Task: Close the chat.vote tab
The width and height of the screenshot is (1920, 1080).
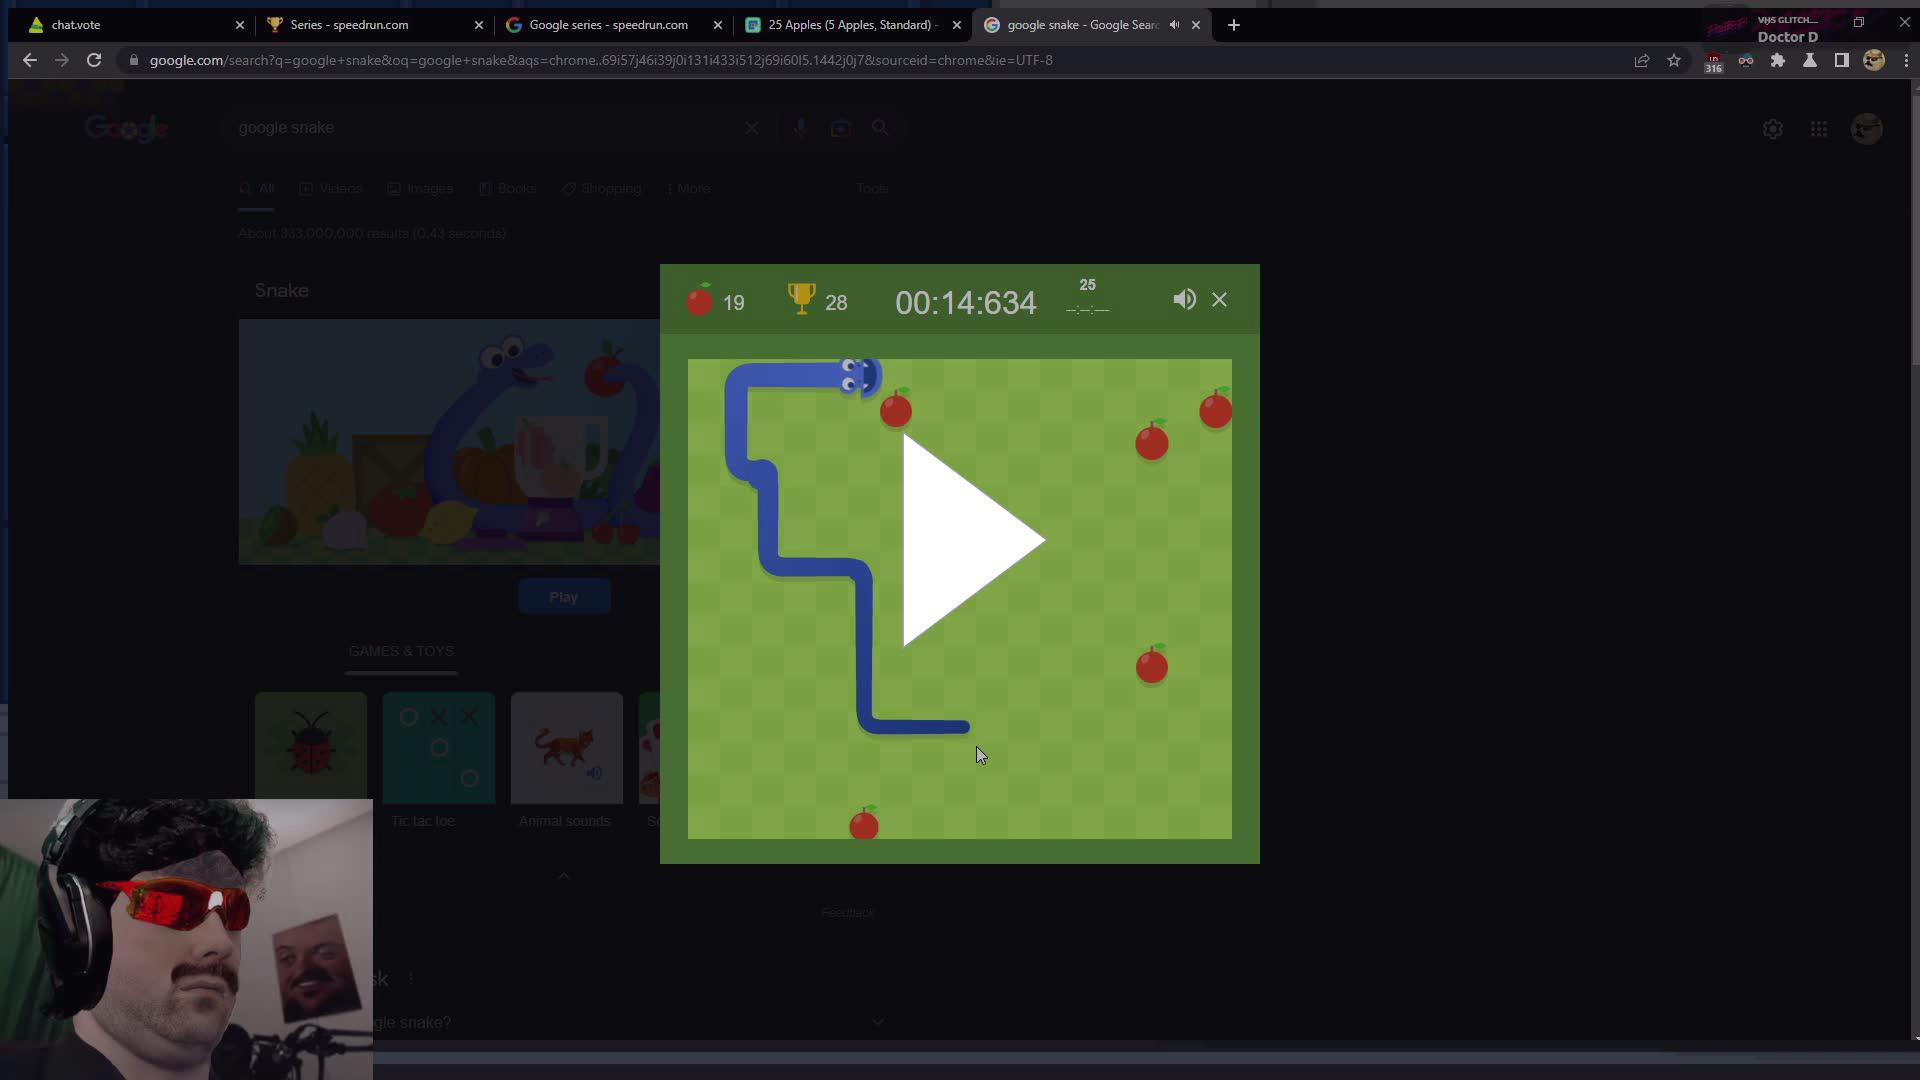Action: point(240,25)
